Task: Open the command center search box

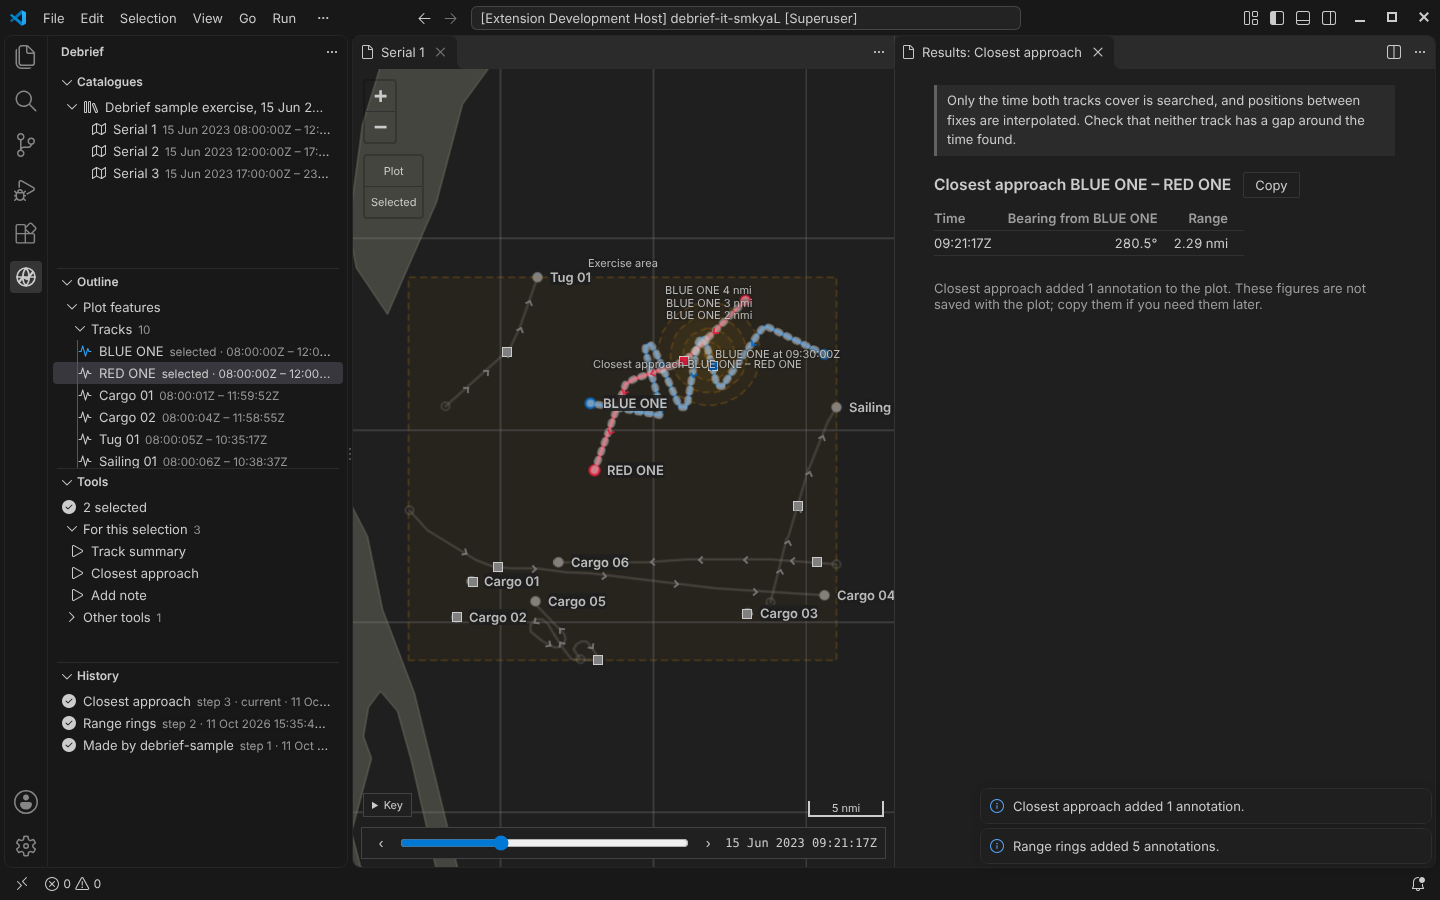Action: click(x=745, y=18)
